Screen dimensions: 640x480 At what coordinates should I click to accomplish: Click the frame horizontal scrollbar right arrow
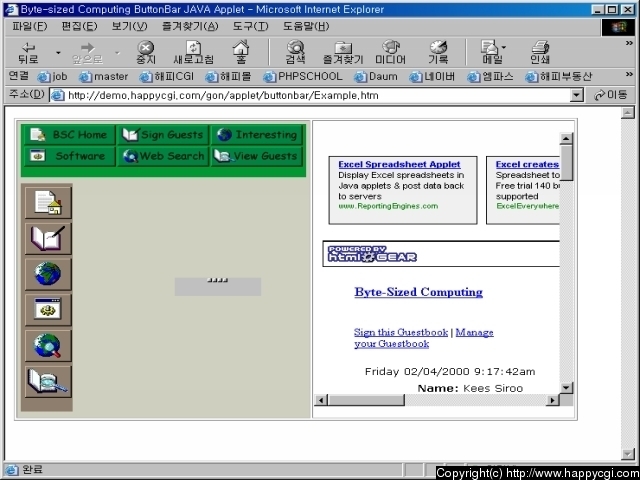click(x=552, y=400)
